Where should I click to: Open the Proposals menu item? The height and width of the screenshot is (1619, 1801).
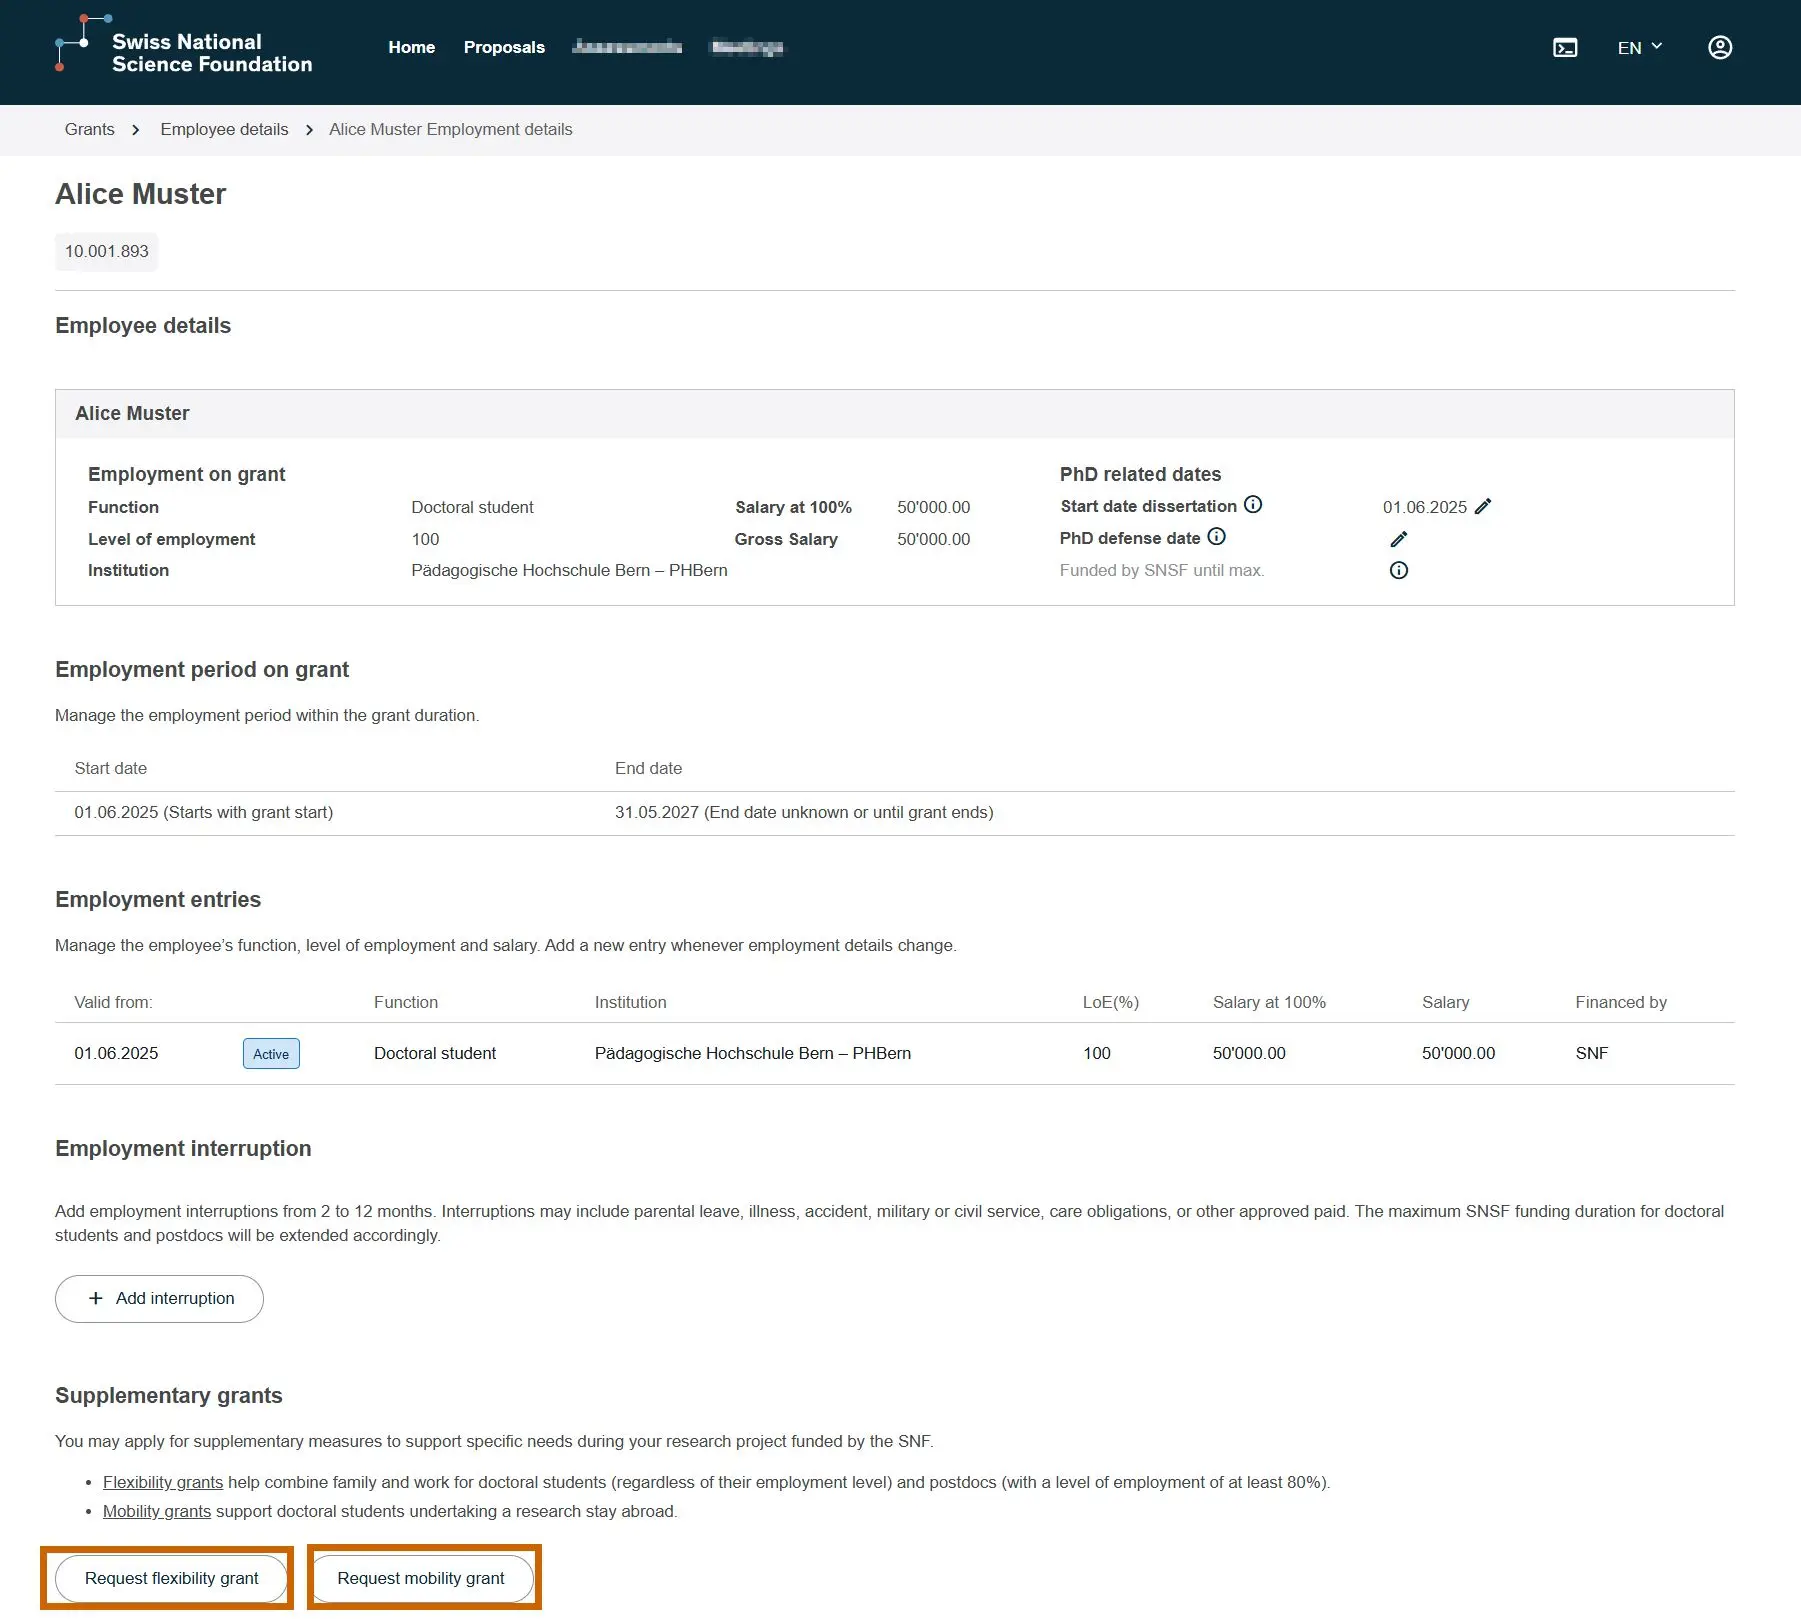tap(504, 47)
